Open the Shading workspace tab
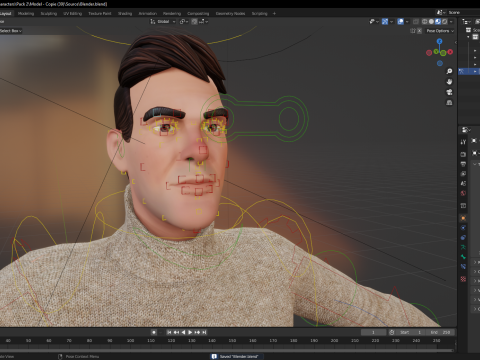Image resolution: width=480 pixels, height=360 pixels. click(125, 14)
